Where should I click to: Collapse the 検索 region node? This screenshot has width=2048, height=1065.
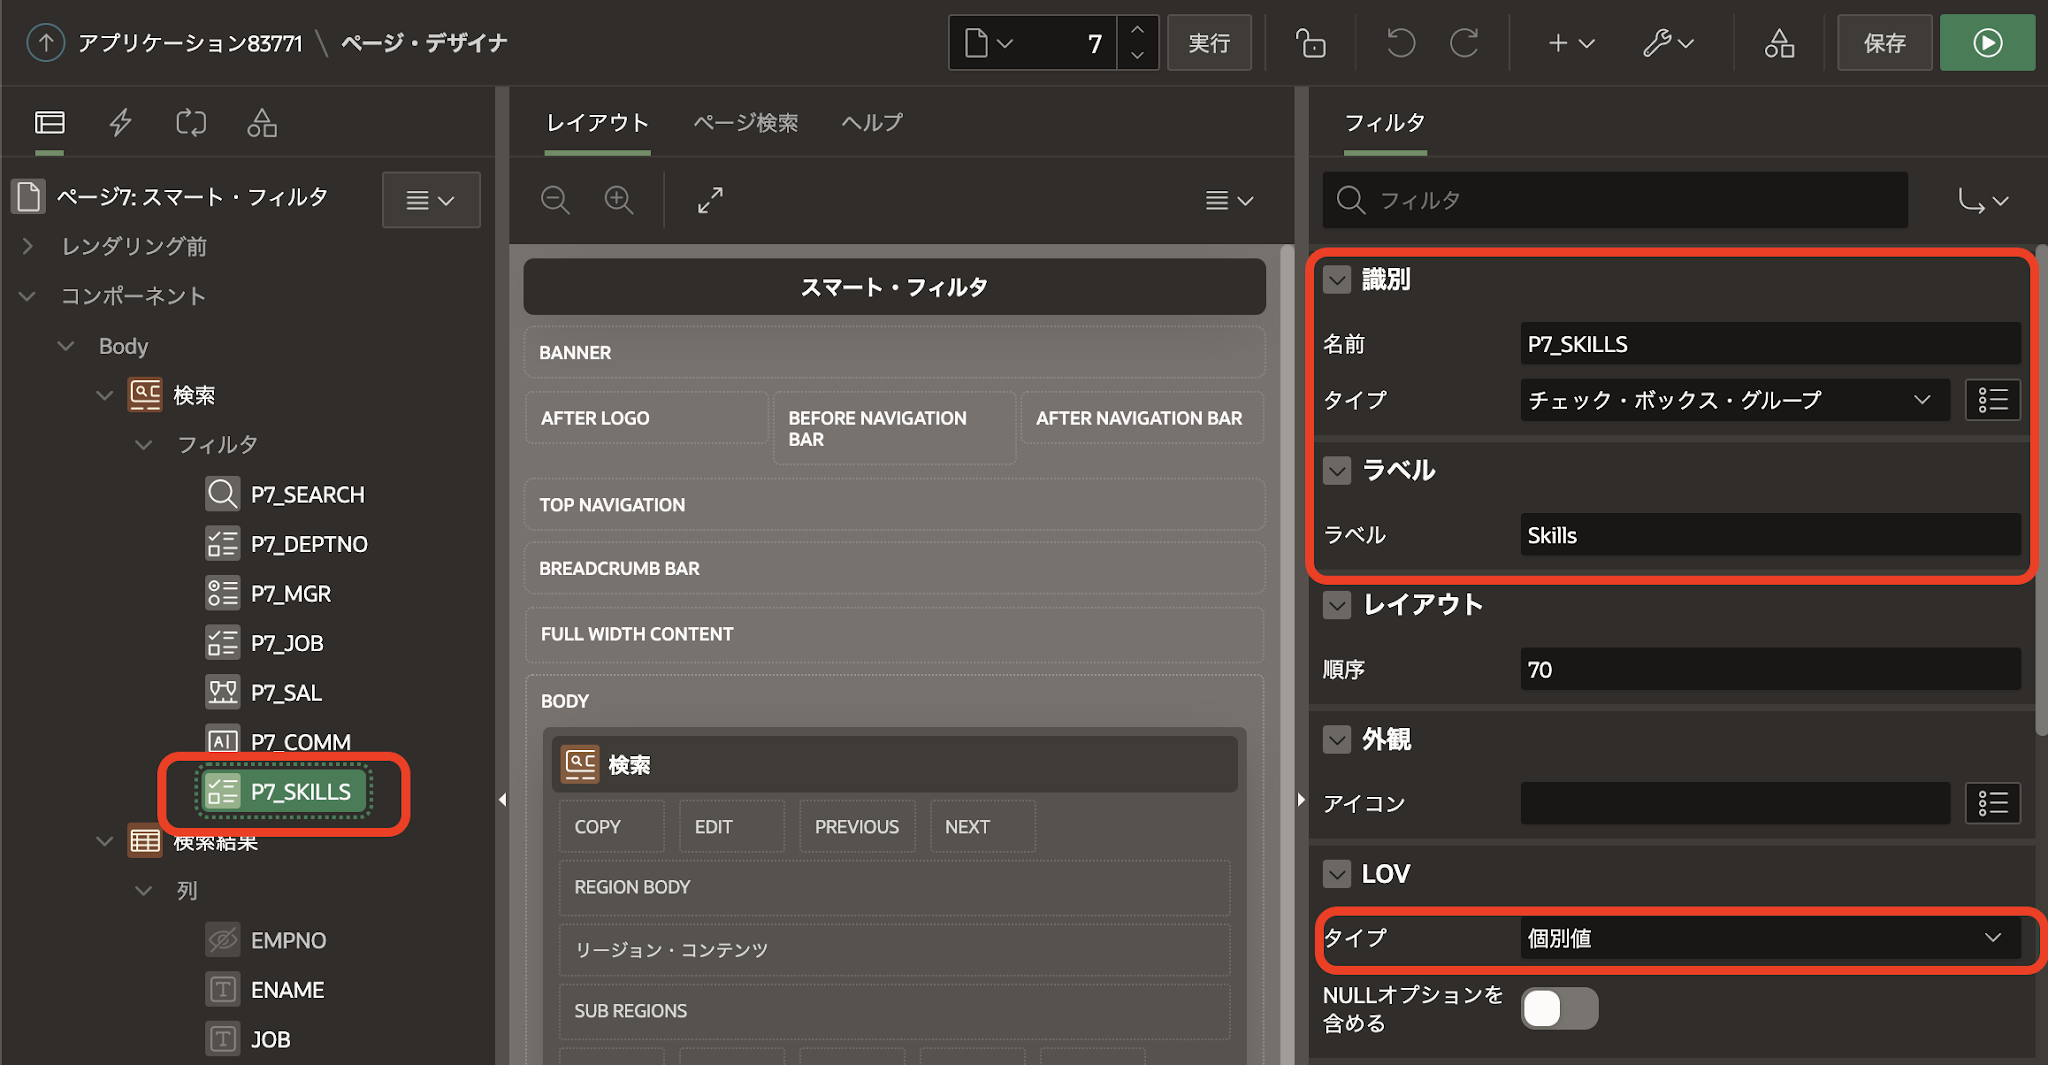[x=104, y=395]
